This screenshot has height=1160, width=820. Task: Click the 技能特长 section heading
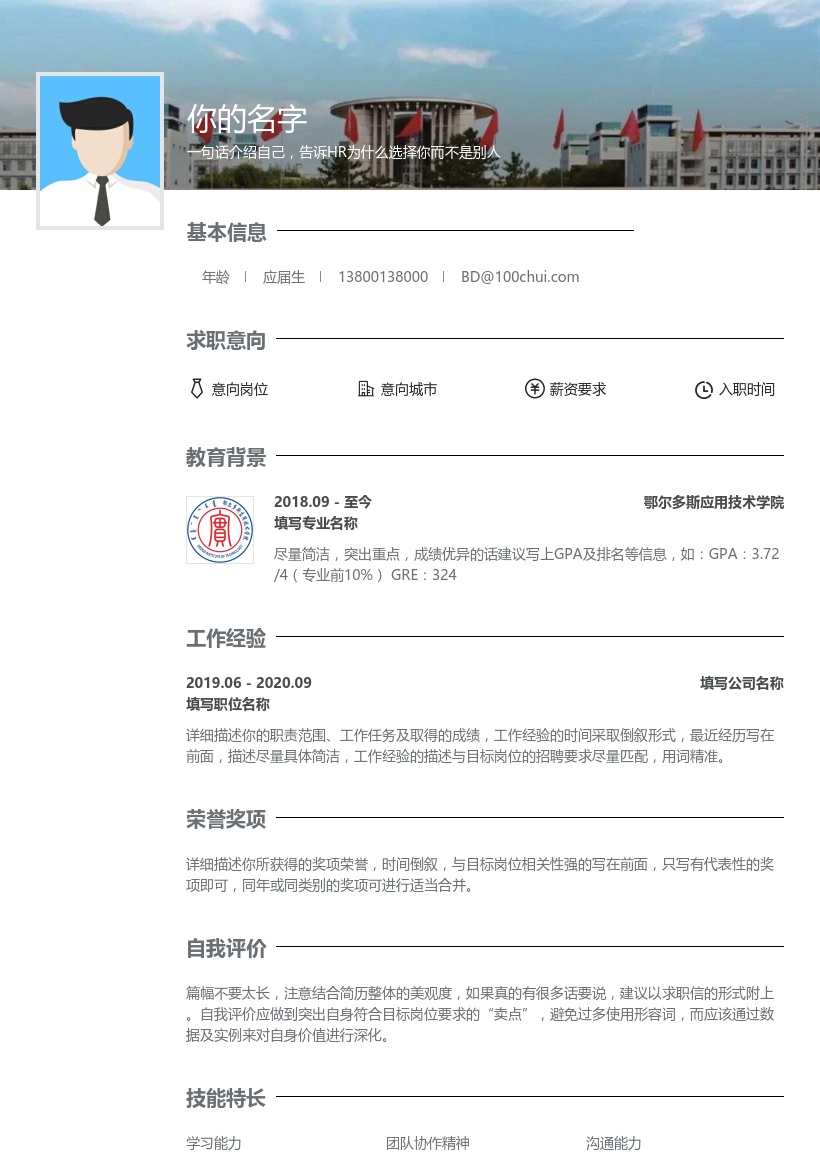coord(226,1098)
